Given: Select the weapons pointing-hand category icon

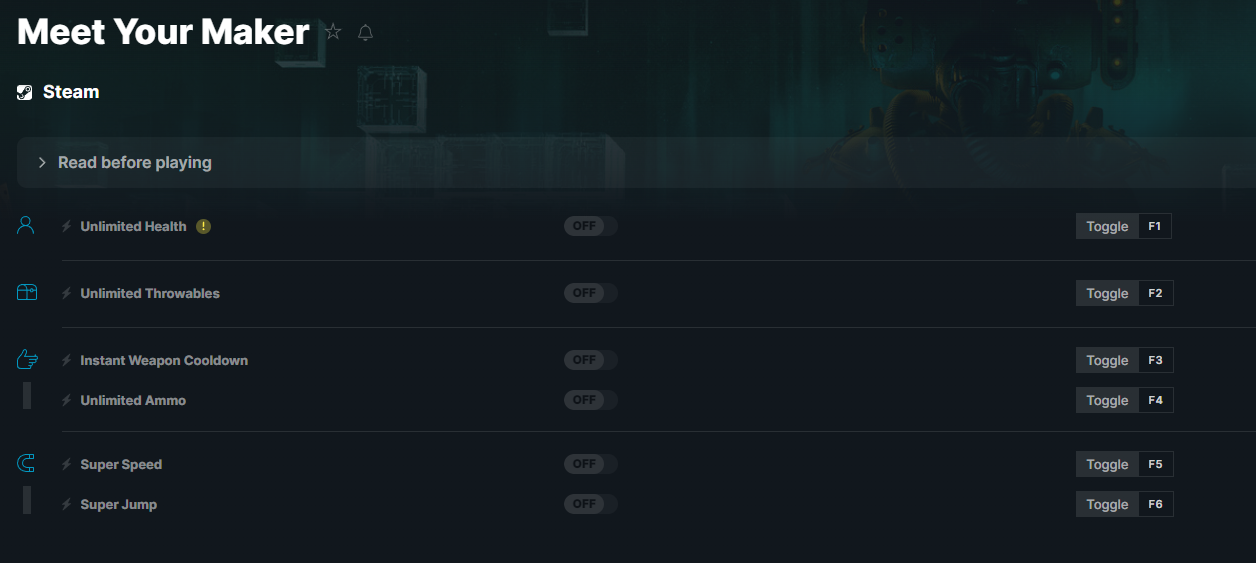Looking at the screenshot, I should tap(27, 359).
